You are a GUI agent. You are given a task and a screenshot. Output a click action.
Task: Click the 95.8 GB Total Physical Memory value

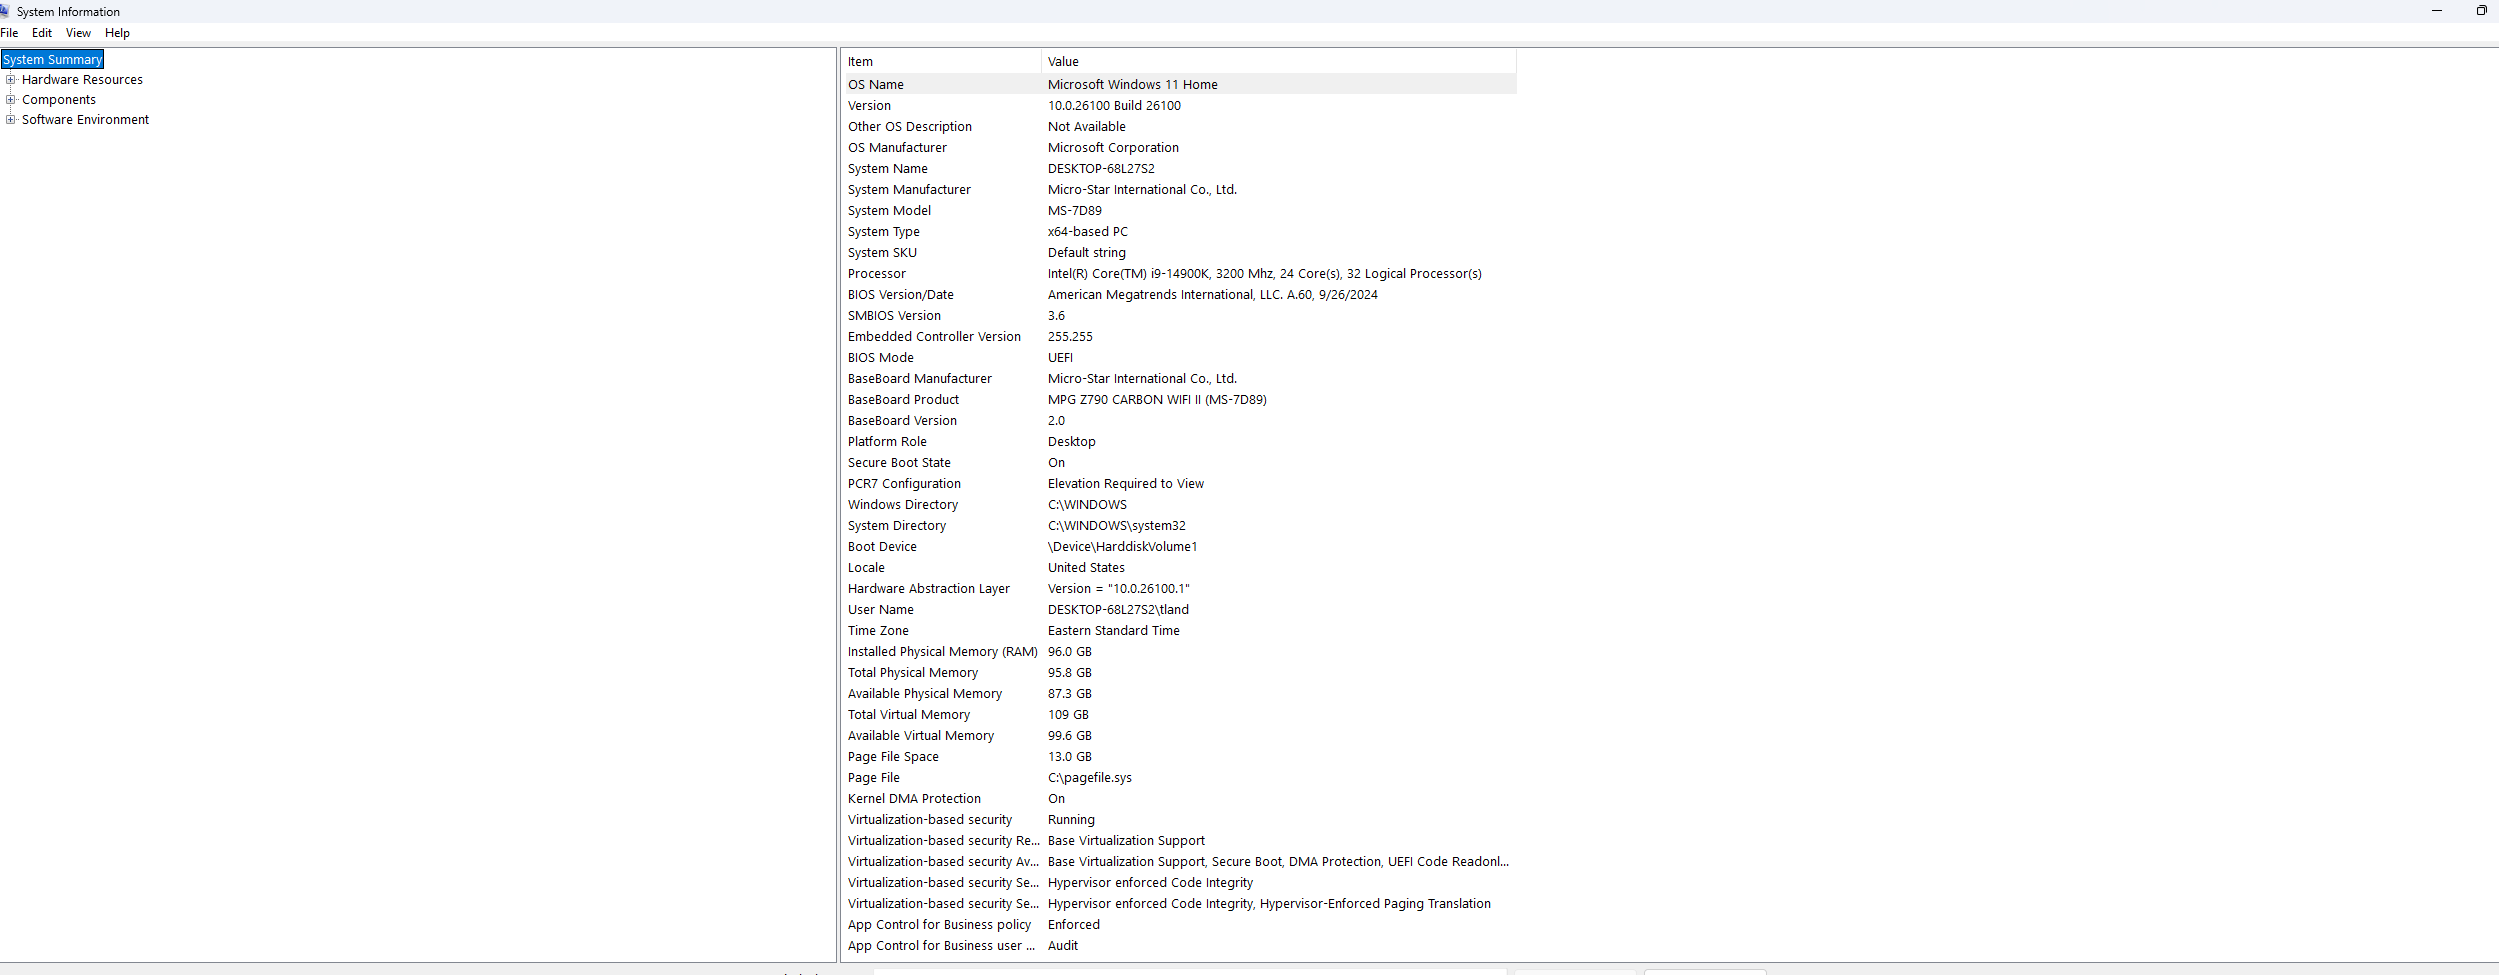point(1070,673)
